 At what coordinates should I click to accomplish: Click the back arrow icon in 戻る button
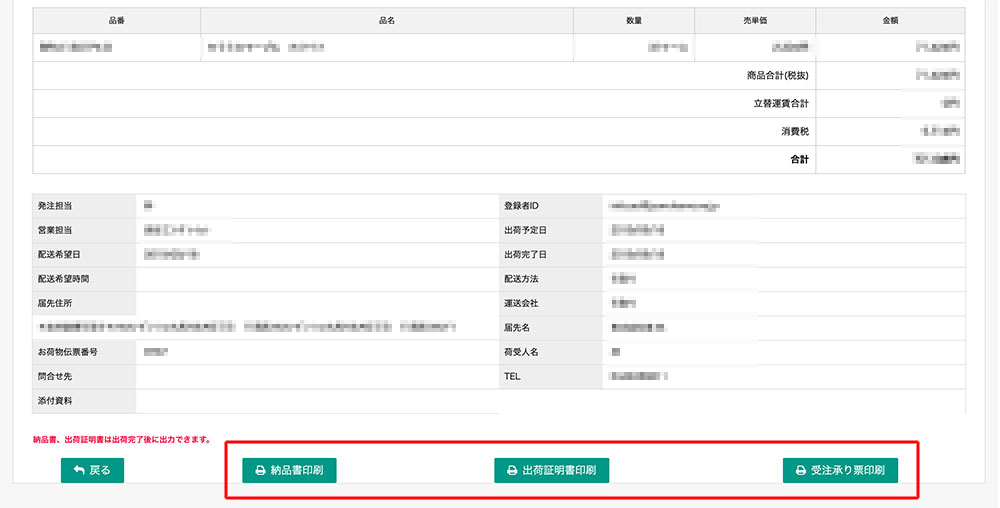click(79, 470)
